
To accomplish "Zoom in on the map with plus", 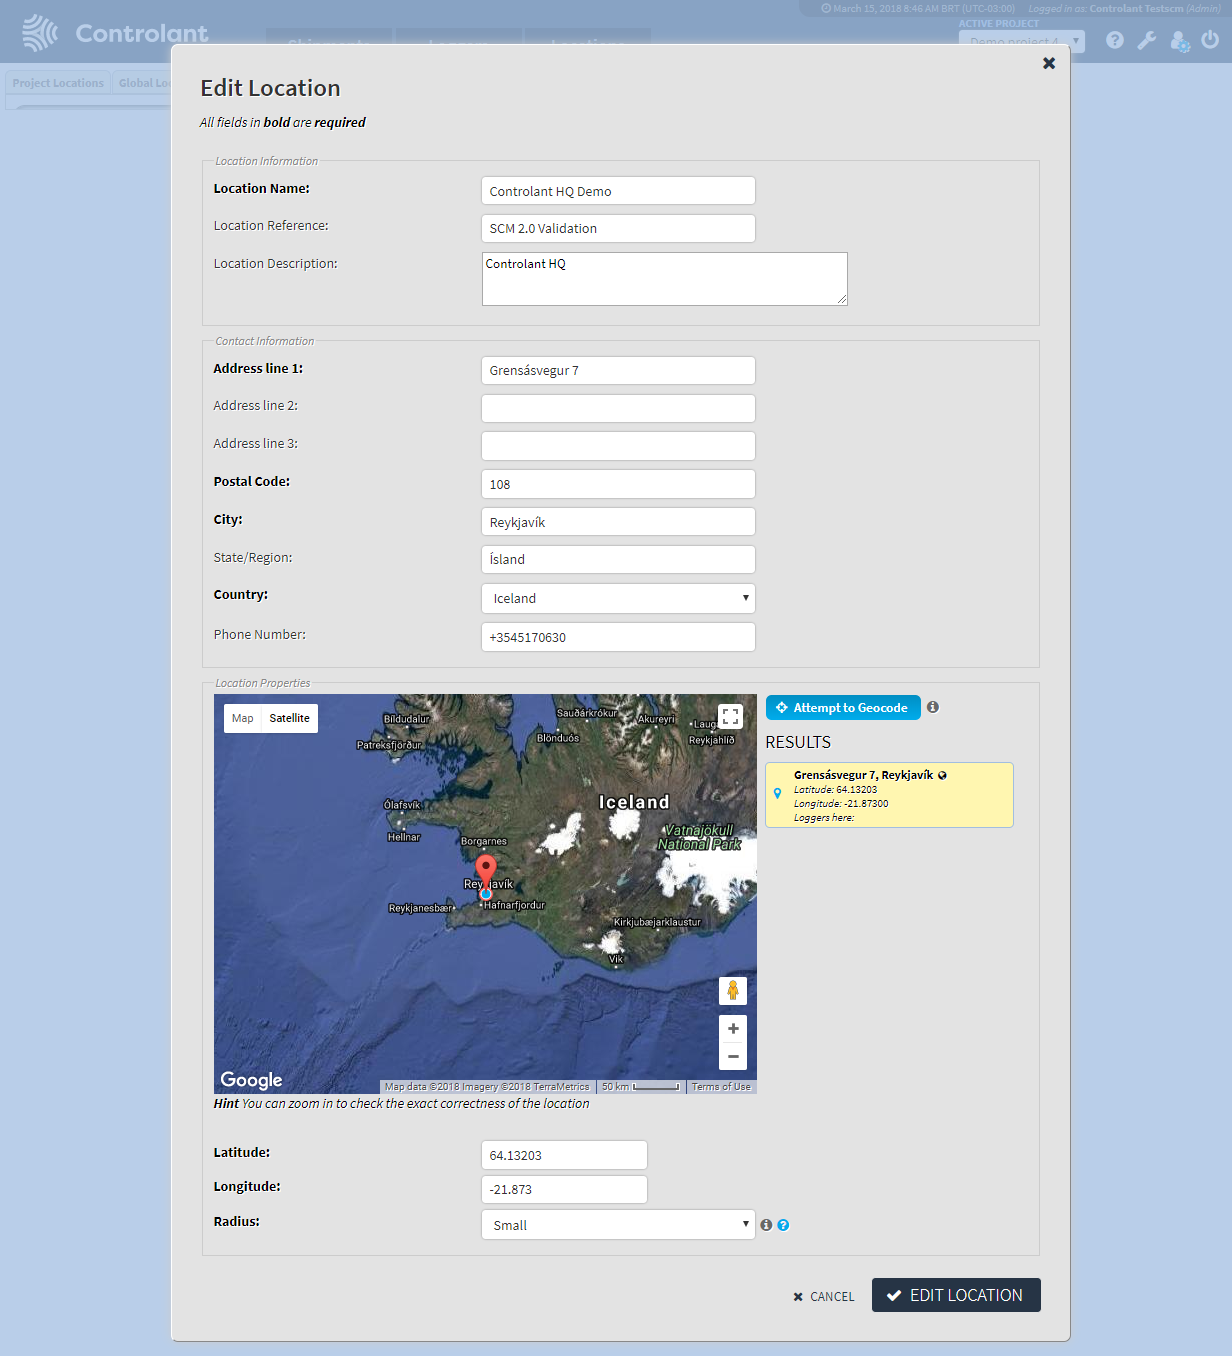I will [733, 1029].
